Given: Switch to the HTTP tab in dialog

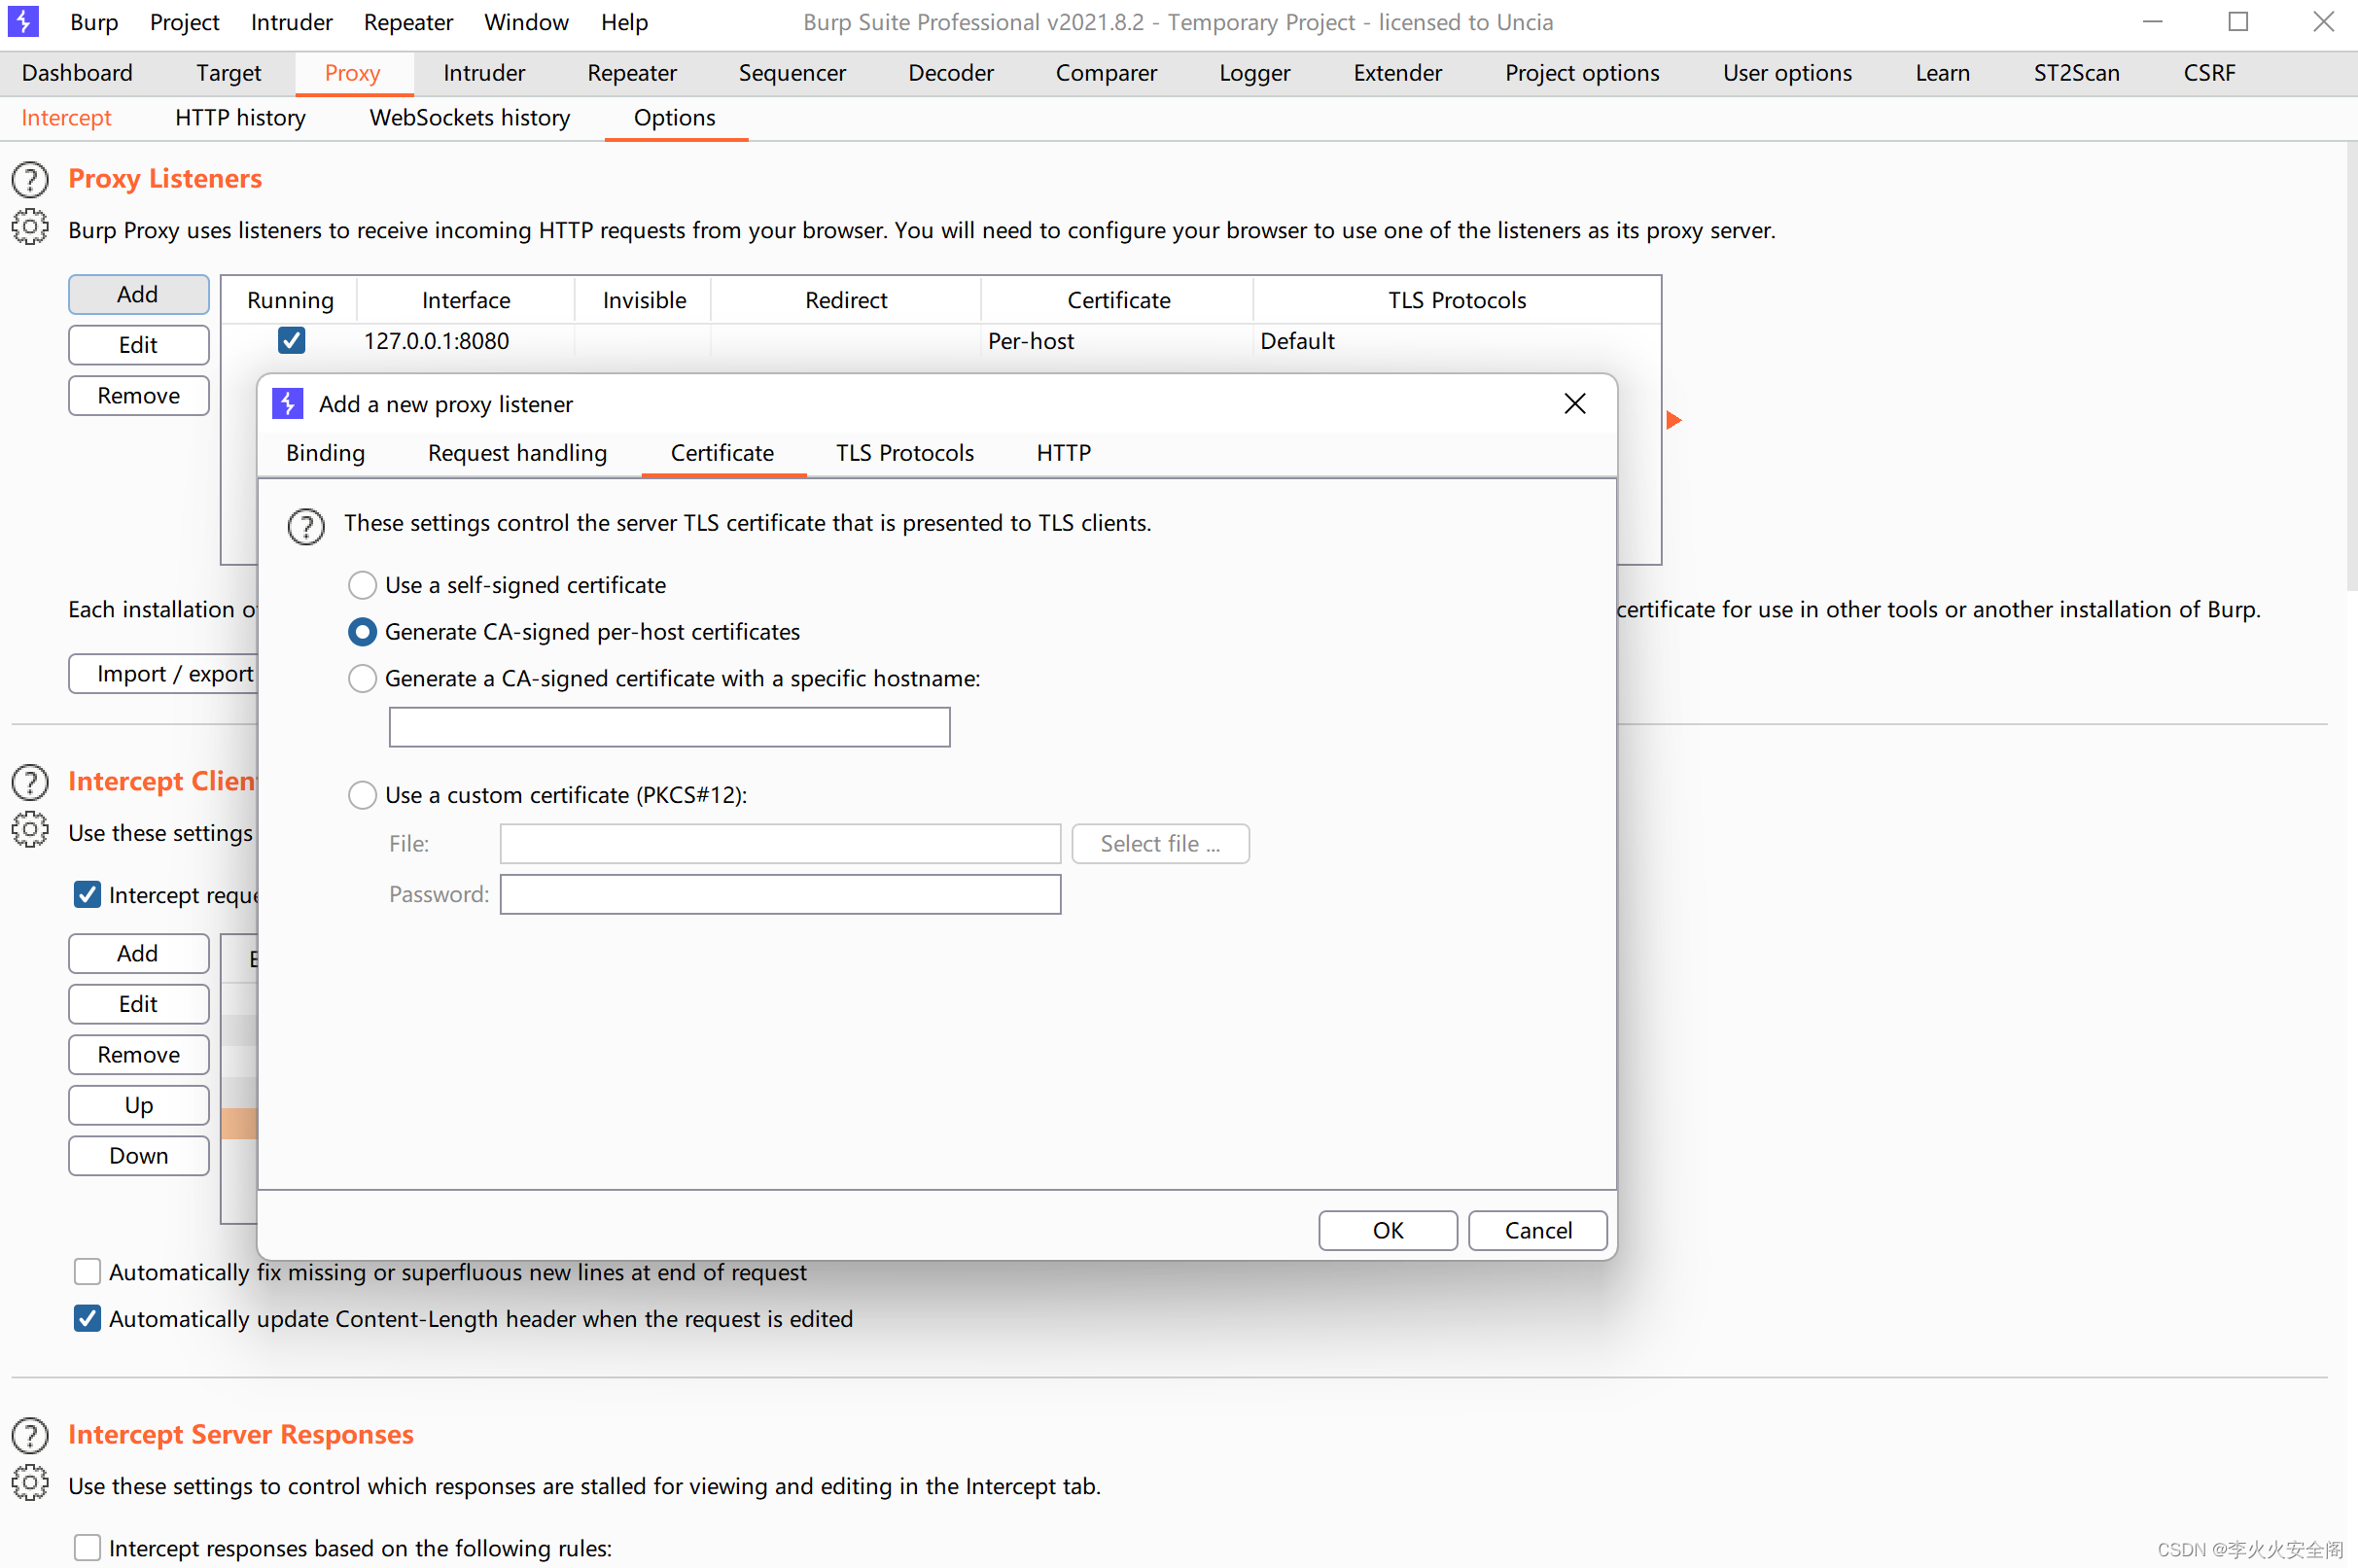Looking at the screenshot, I should click(1063, 453).
